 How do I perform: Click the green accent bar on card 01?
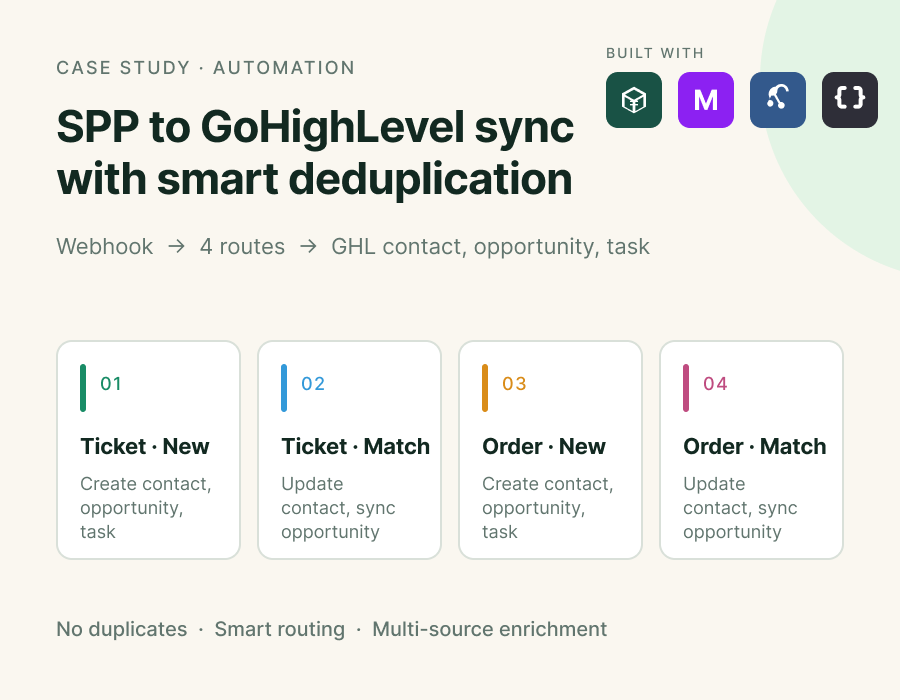83,388
